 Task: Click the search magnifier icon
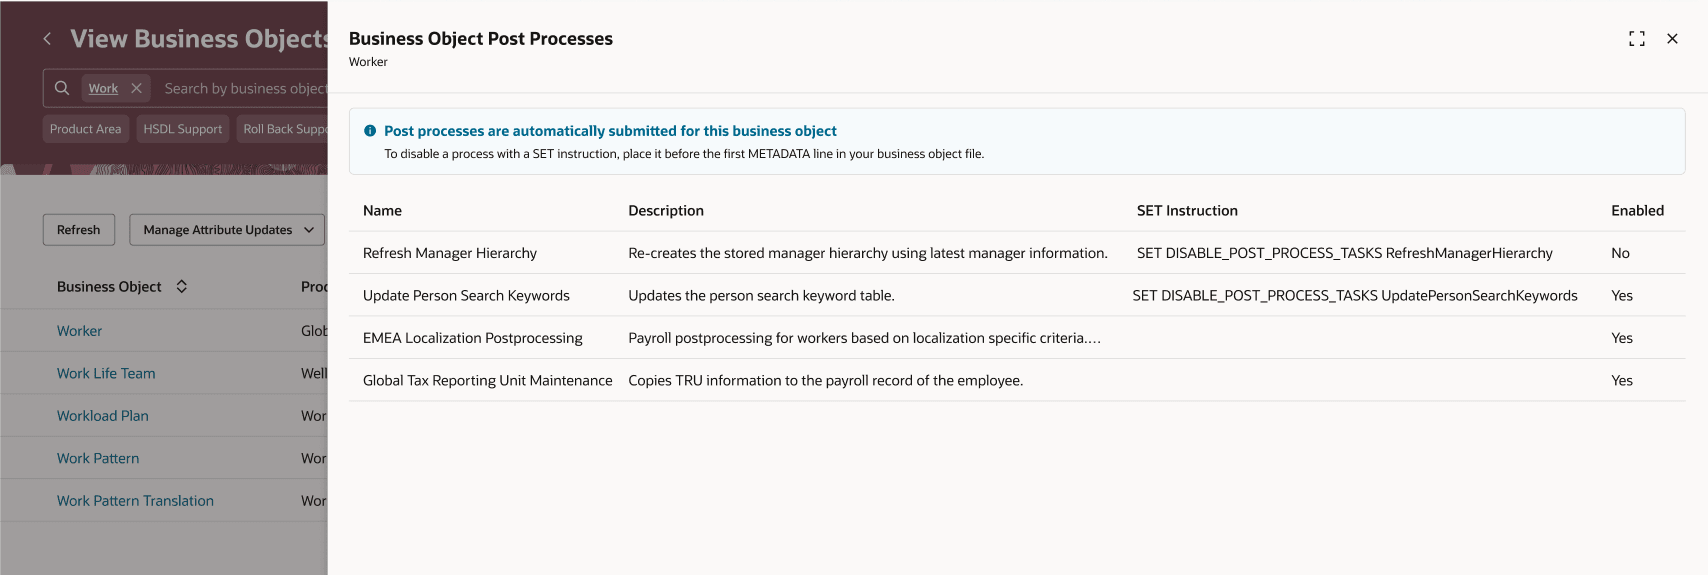coord(62,88)
